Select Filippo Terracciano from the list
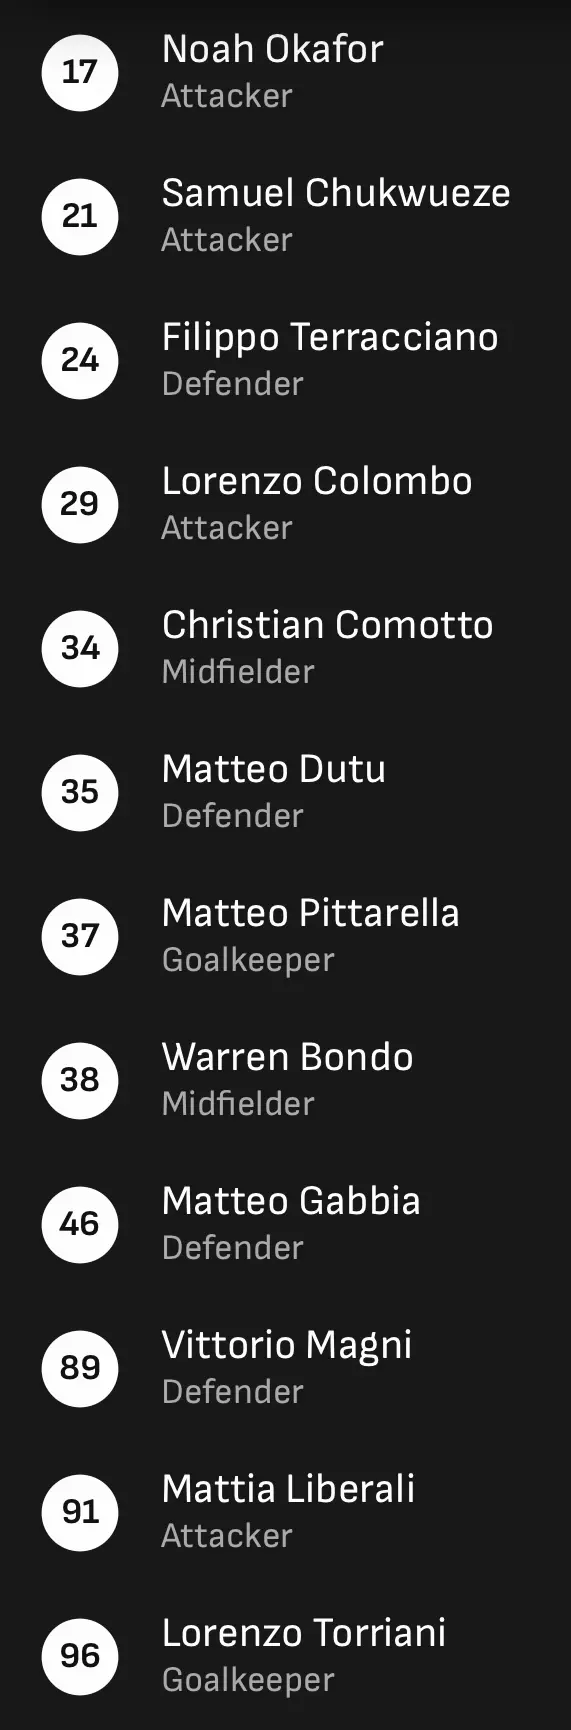Screen dimensions: 571x1730 [x=285, y=360]
